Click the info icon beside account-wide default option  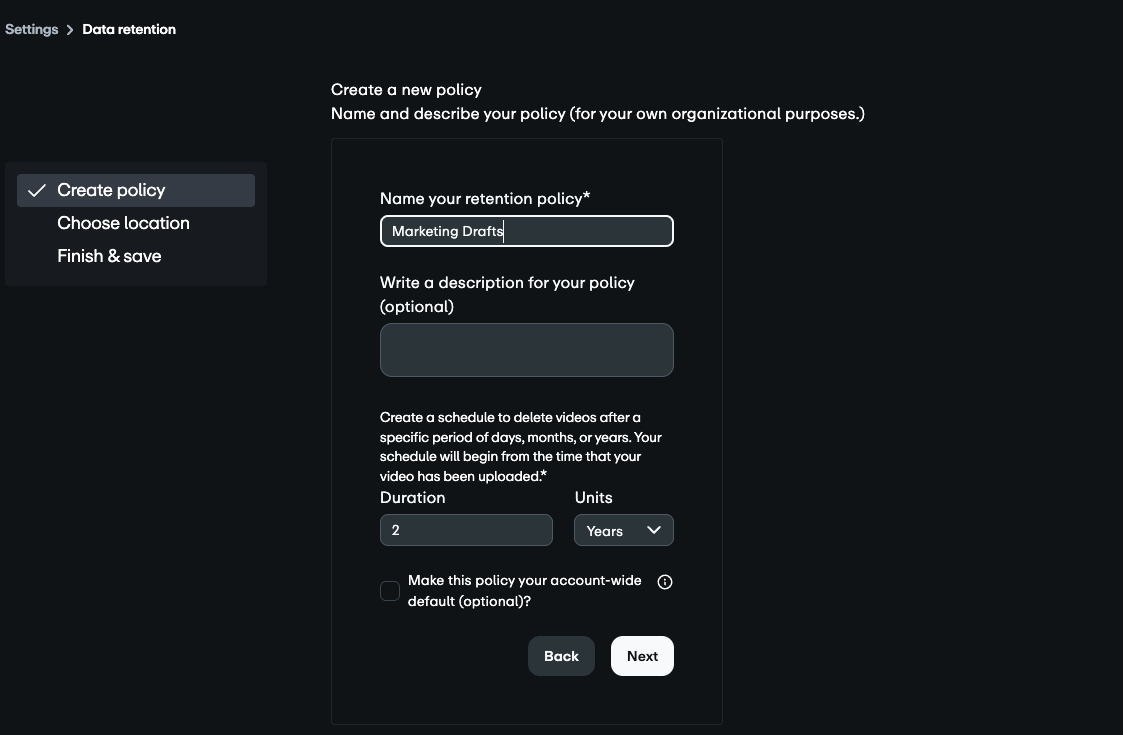pyautogui.click(x=665, y=581)
